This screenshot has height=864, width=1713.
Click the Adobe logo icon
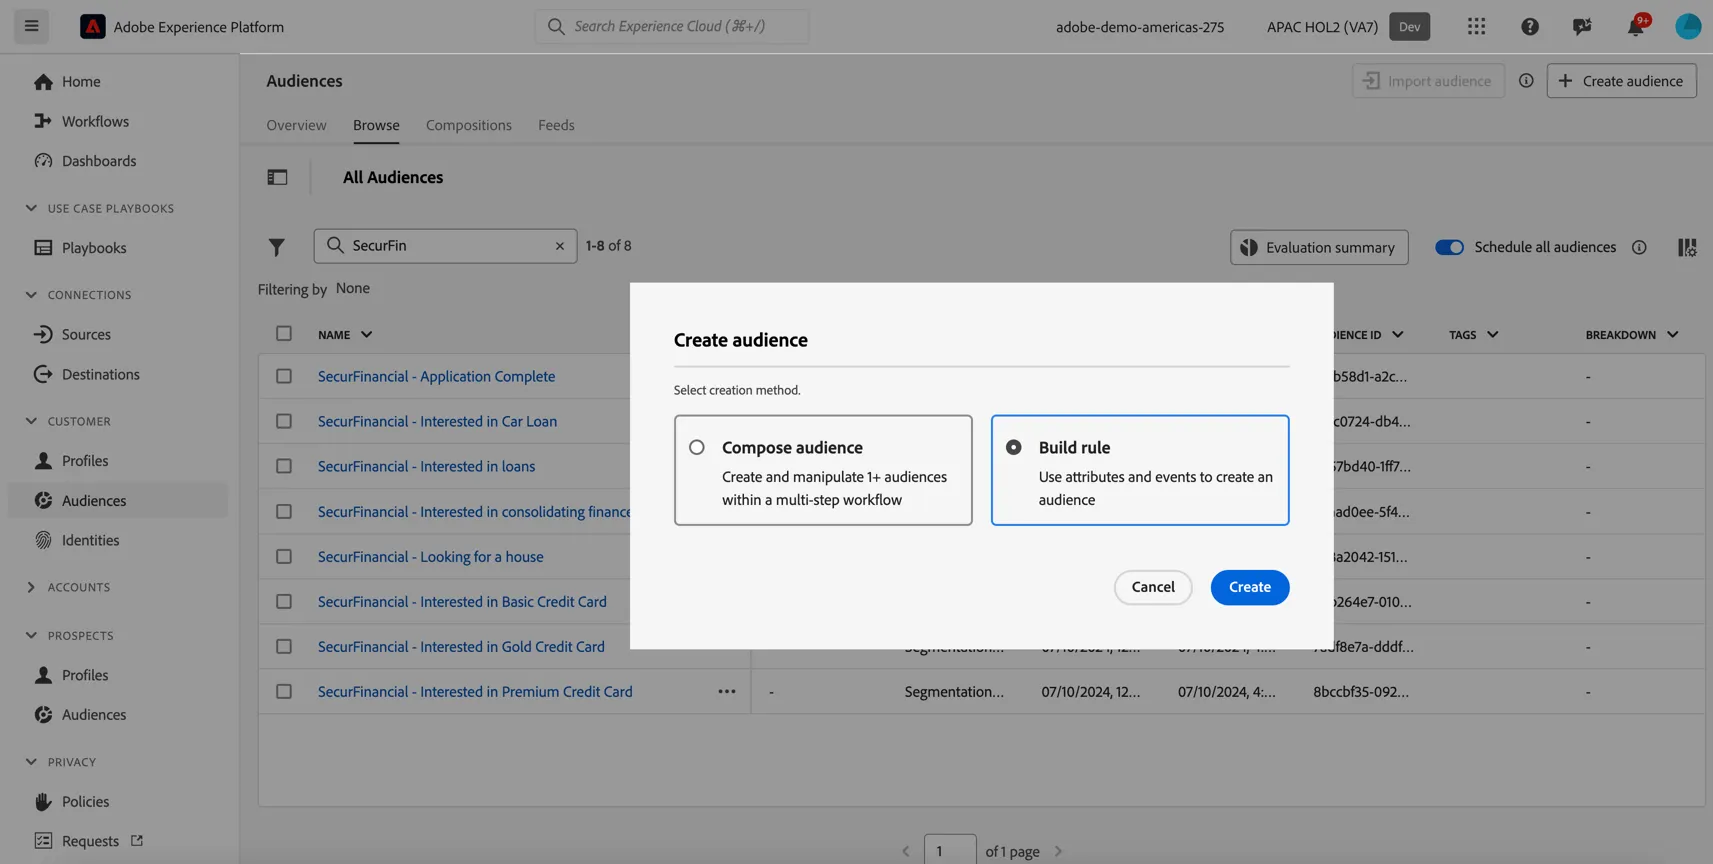click(x=92, y=26)
